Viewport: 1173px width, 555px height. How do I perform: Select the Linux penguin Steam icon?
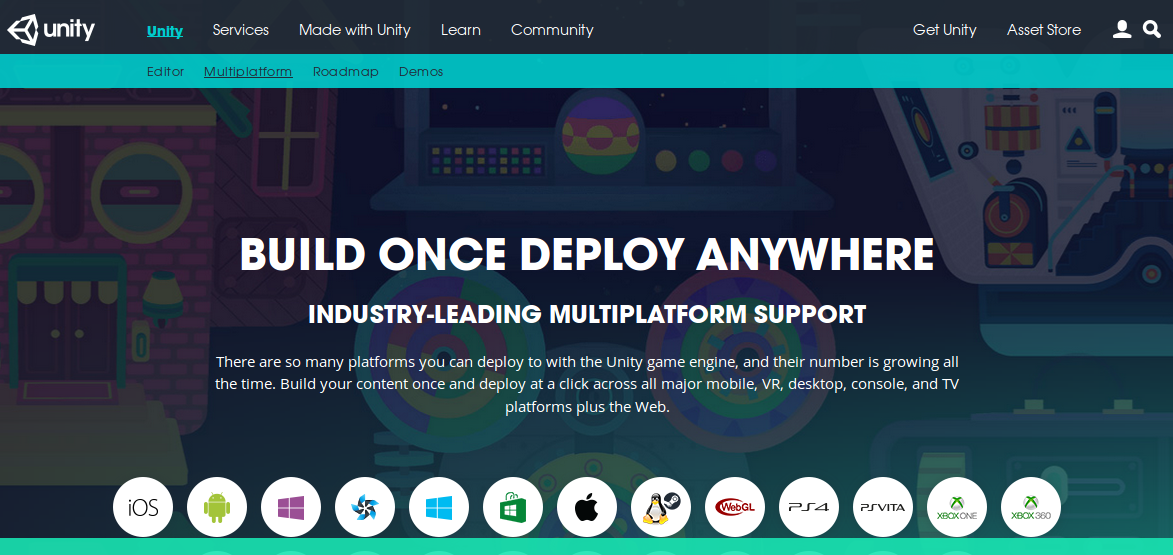click(x=661, y=507)
